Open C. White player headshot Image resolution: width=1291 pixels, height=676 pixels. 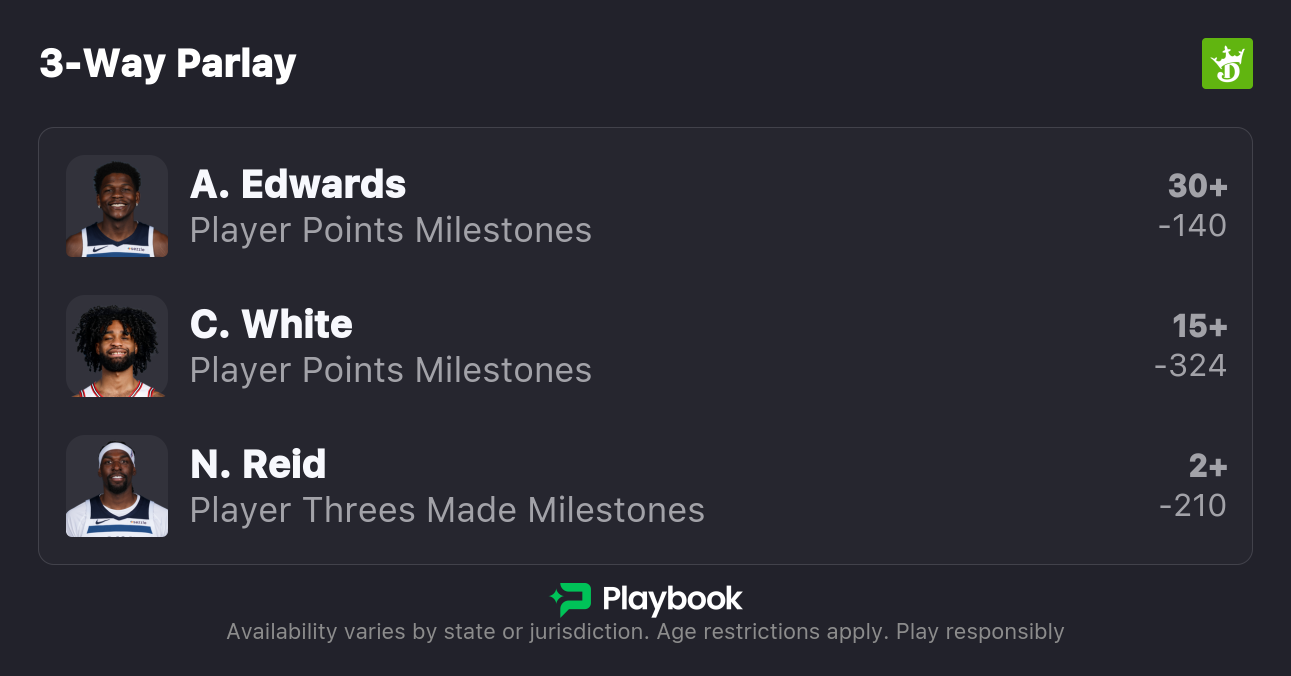(x=117, y=346)
